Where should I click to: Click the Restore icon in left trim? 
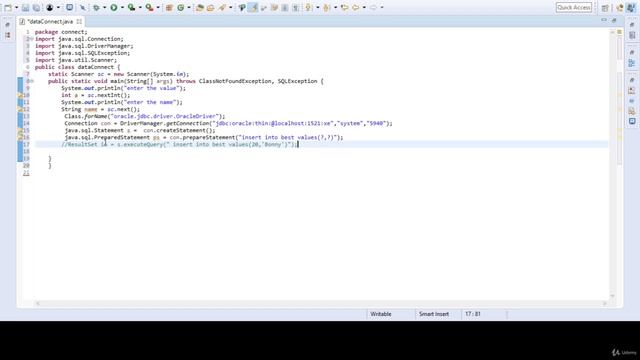point(8,25)
